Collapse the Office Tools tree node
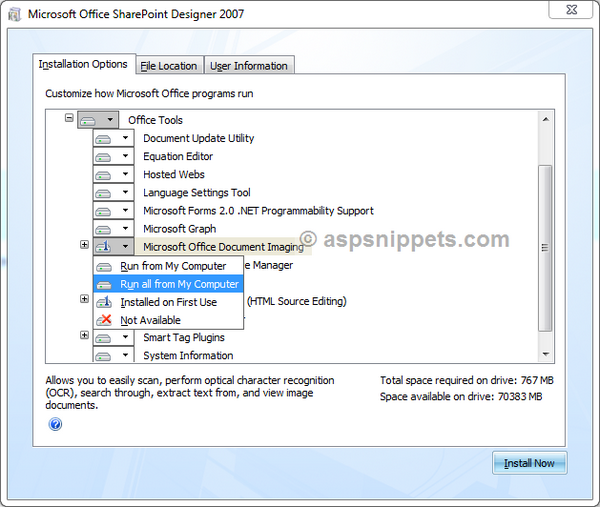600x507 pixels. coord(69,118)
